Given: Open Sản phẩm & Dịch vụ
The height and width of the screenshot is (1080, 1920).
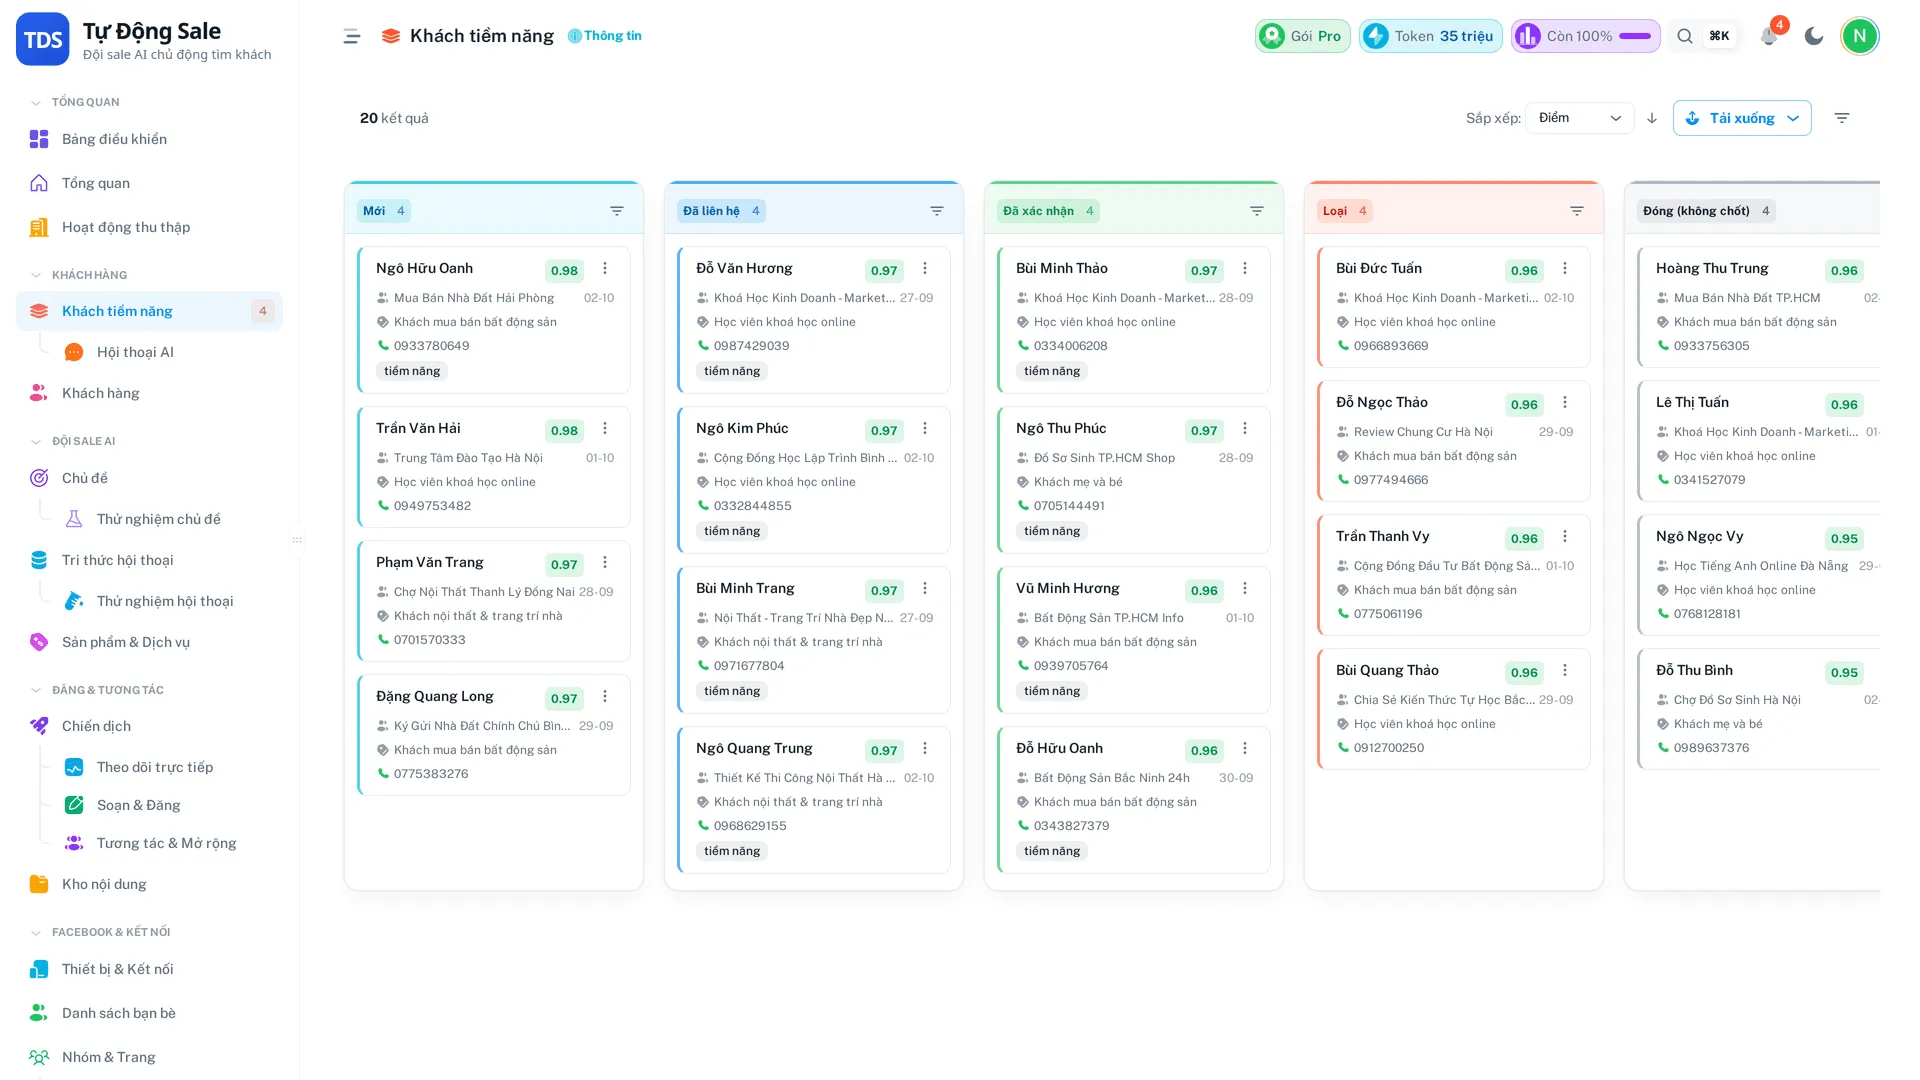Looking at the screenshot, I should pyautogui.click(x=149, y=642).
